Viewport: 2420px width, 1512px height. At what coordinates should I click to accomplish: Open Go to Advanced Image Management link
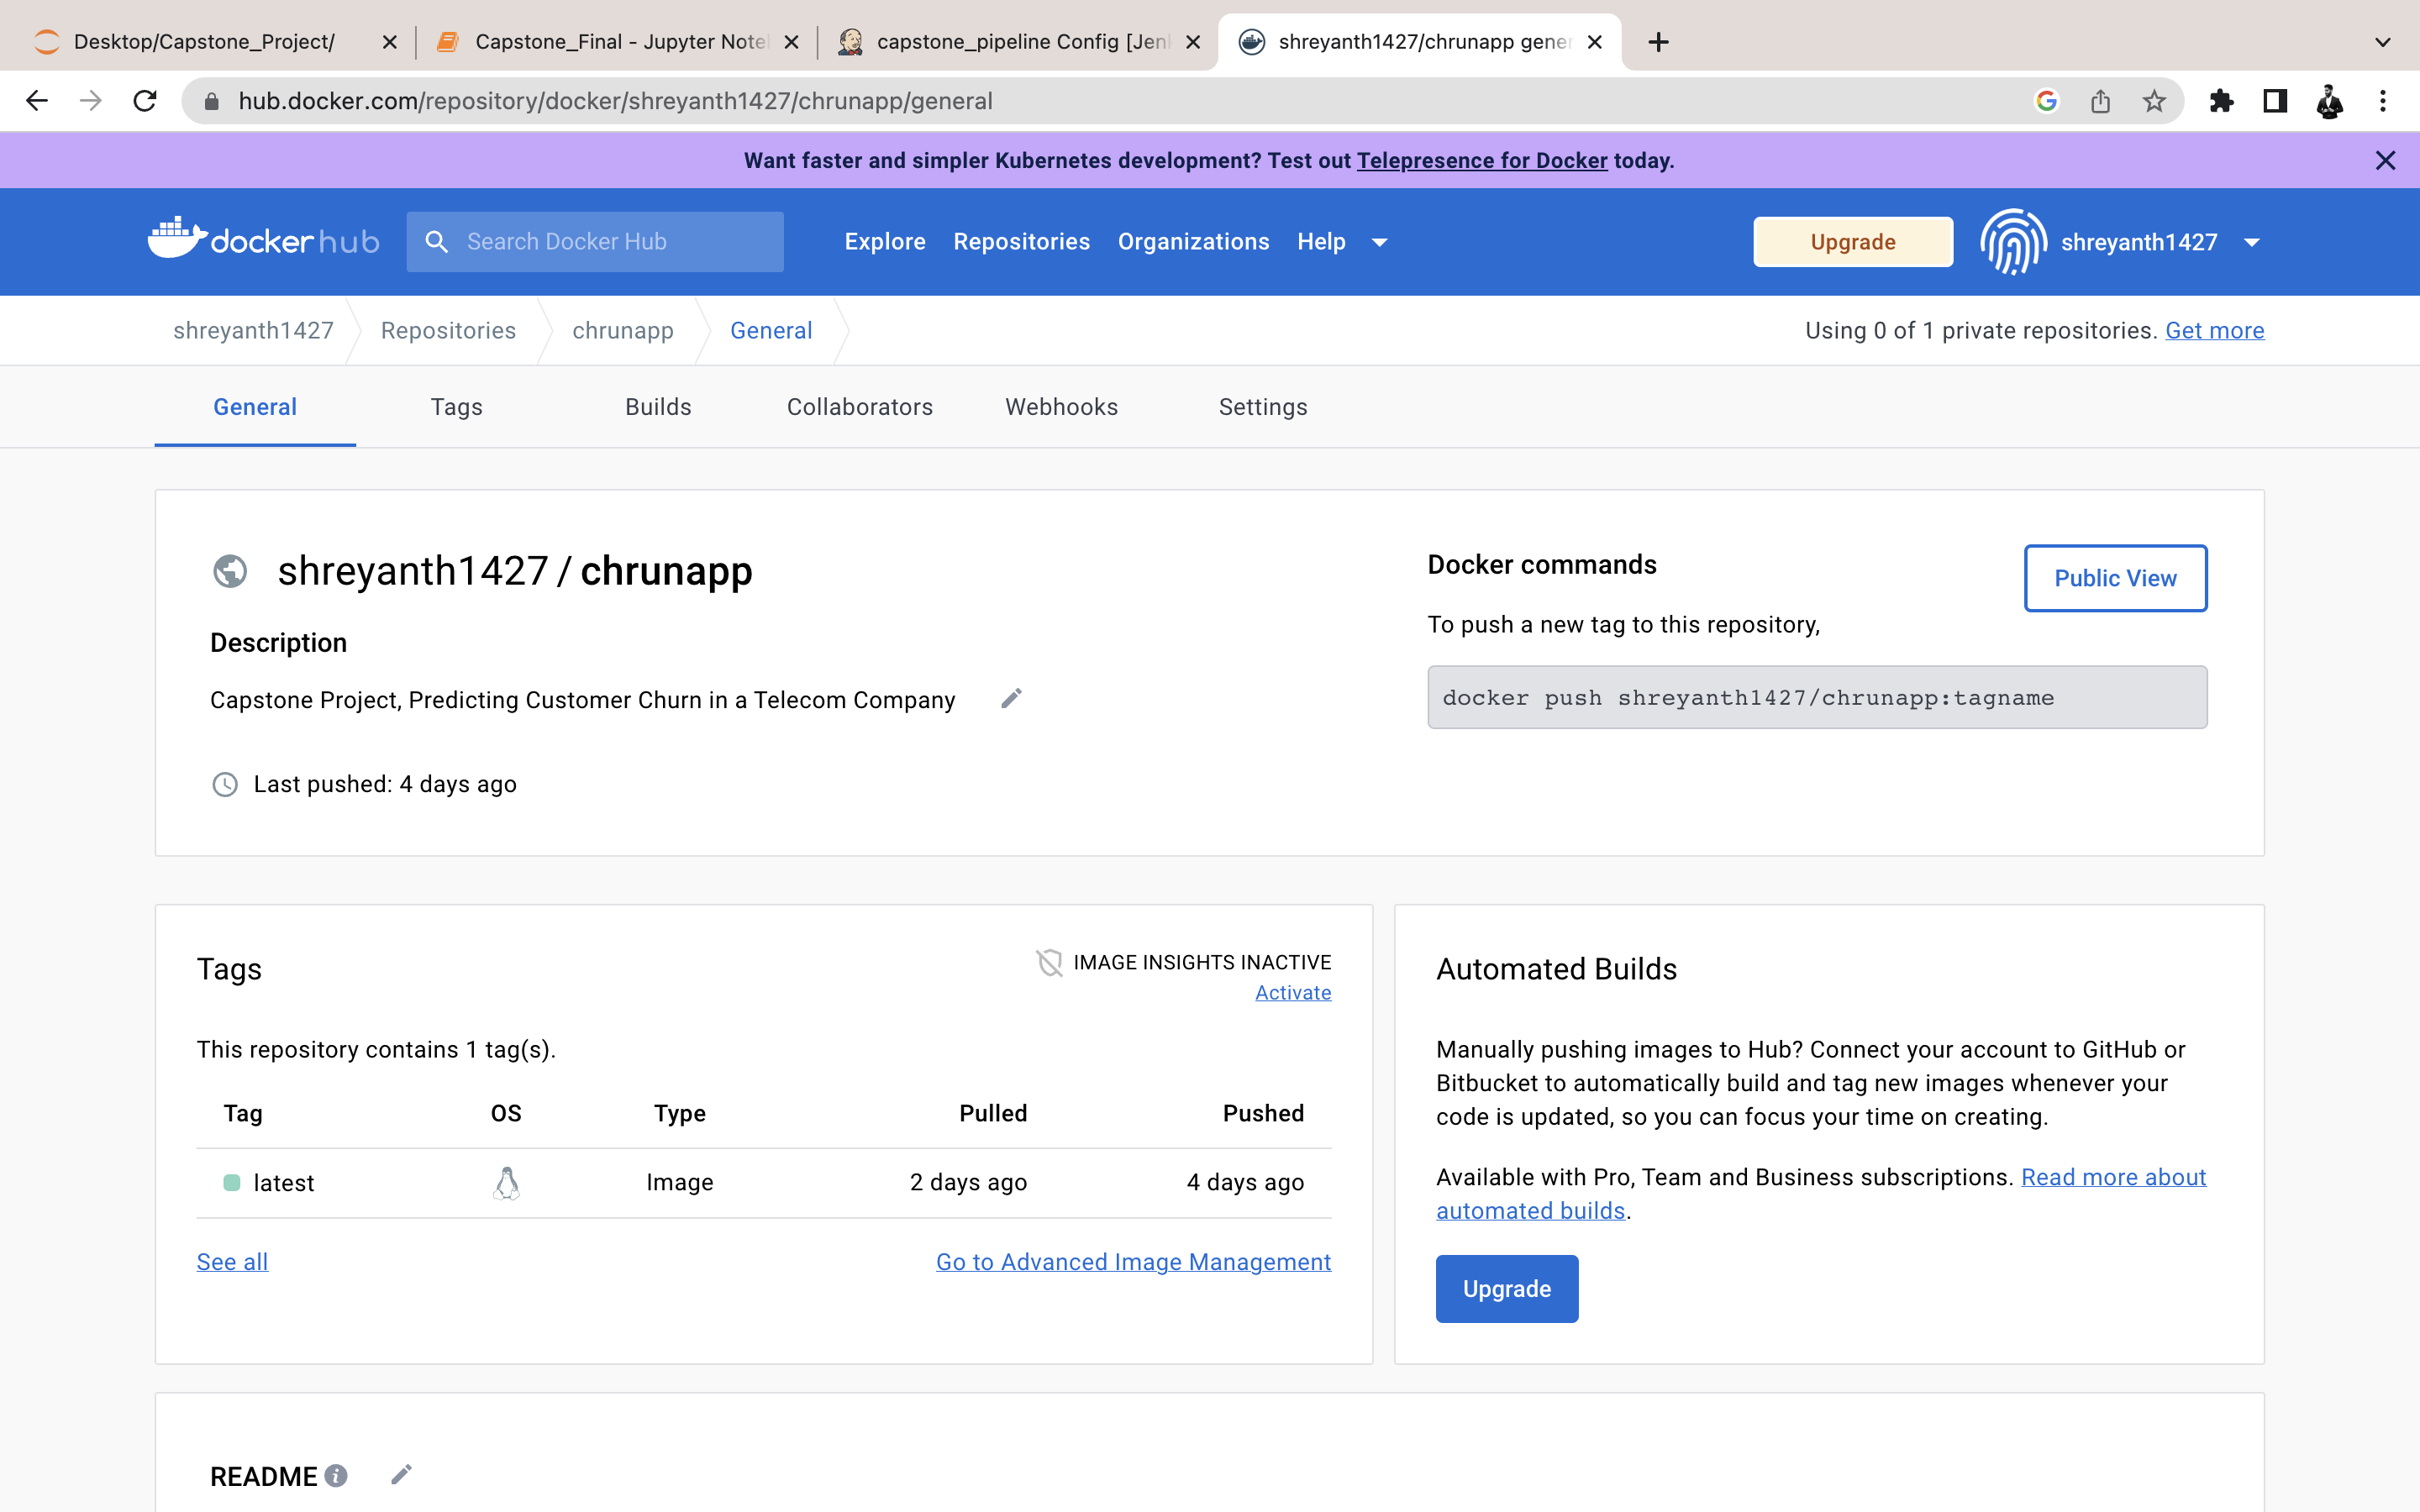click(1133, 1261)
